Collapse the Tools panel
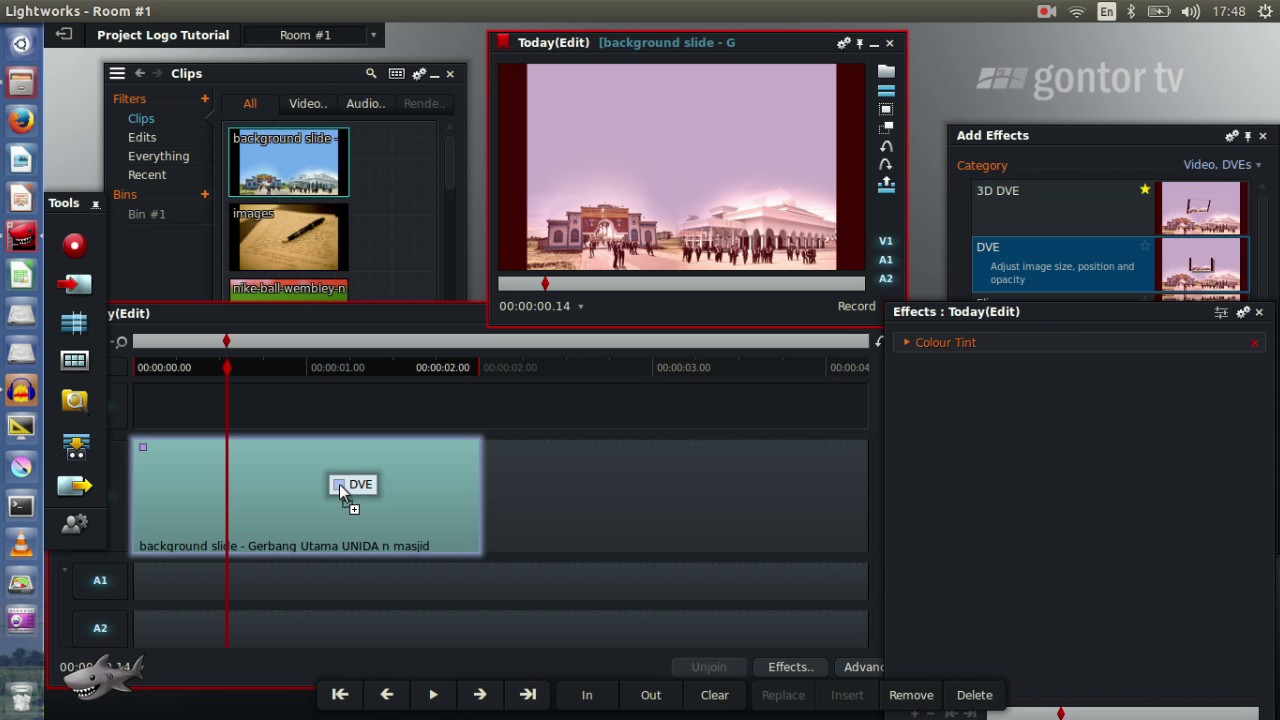The height and width of the screenshot is (720, 1280). [x=96, y=204]
